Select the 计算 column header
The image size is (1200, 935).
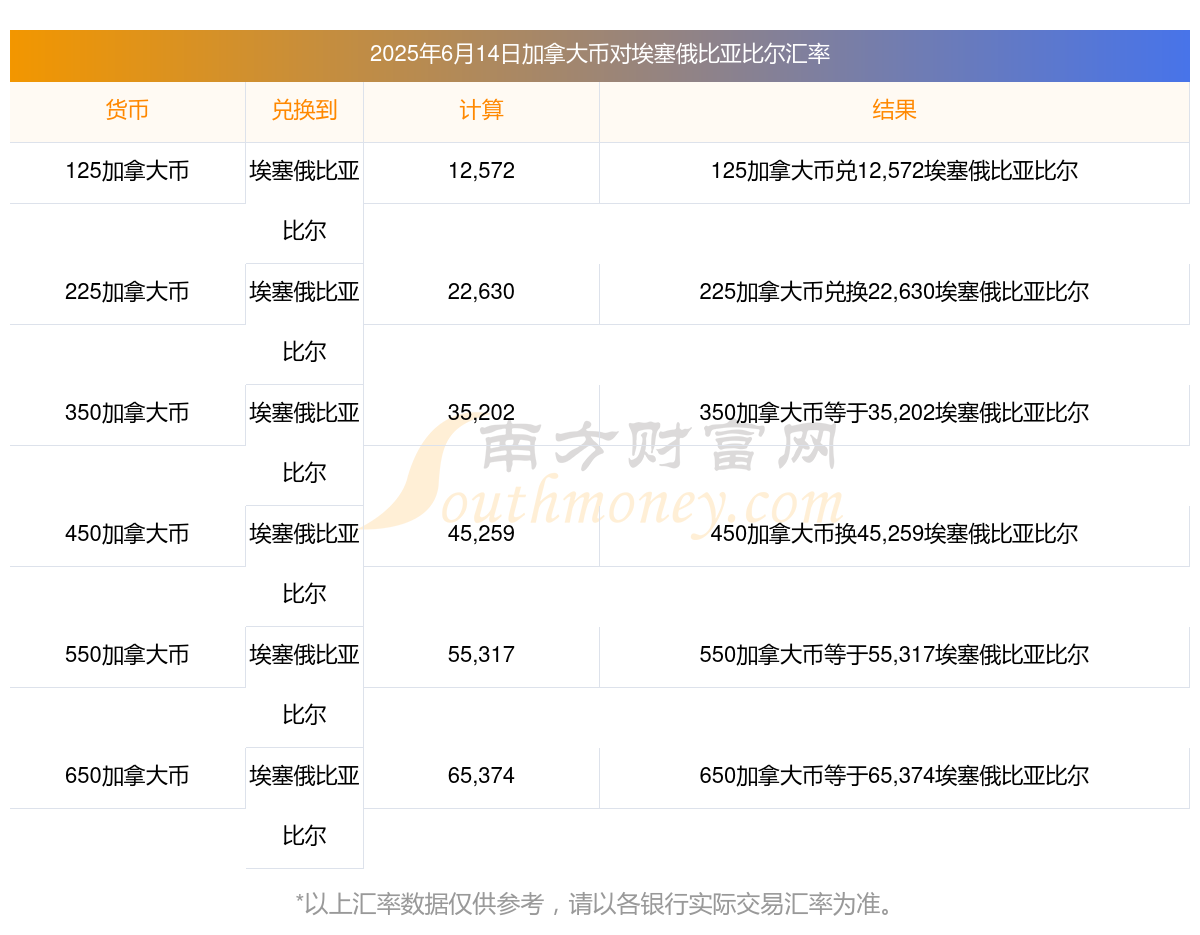[481, 110]
